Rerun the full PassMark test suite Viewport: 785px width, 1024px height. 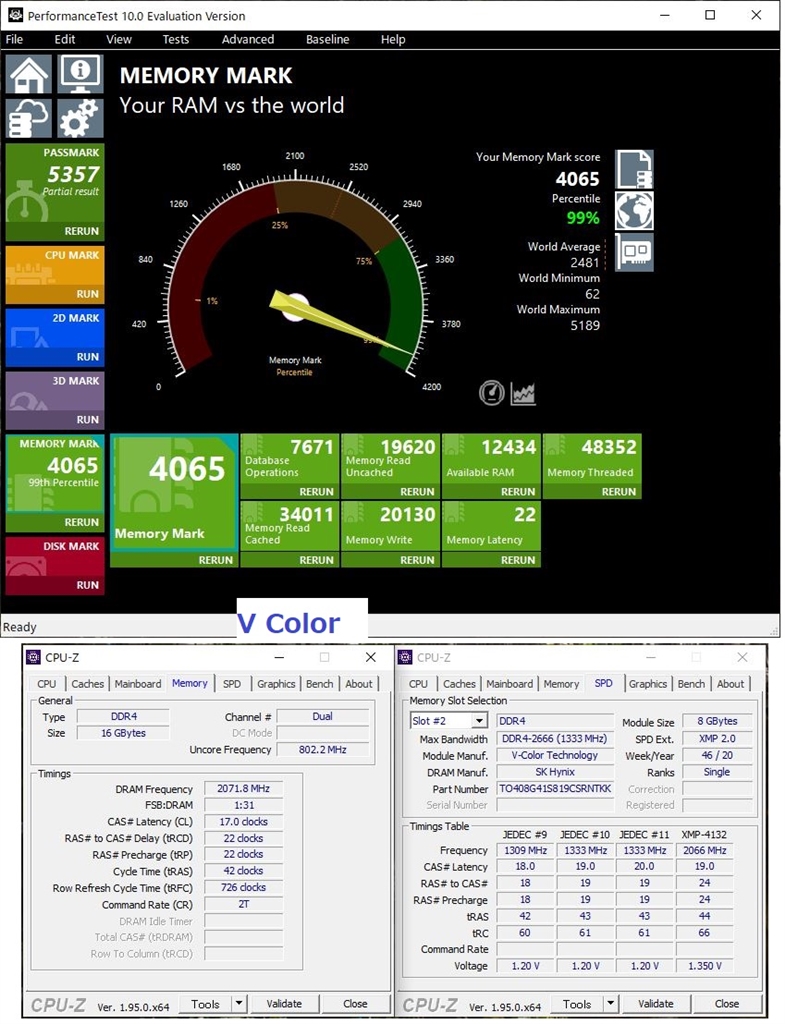tap(81, 231)
